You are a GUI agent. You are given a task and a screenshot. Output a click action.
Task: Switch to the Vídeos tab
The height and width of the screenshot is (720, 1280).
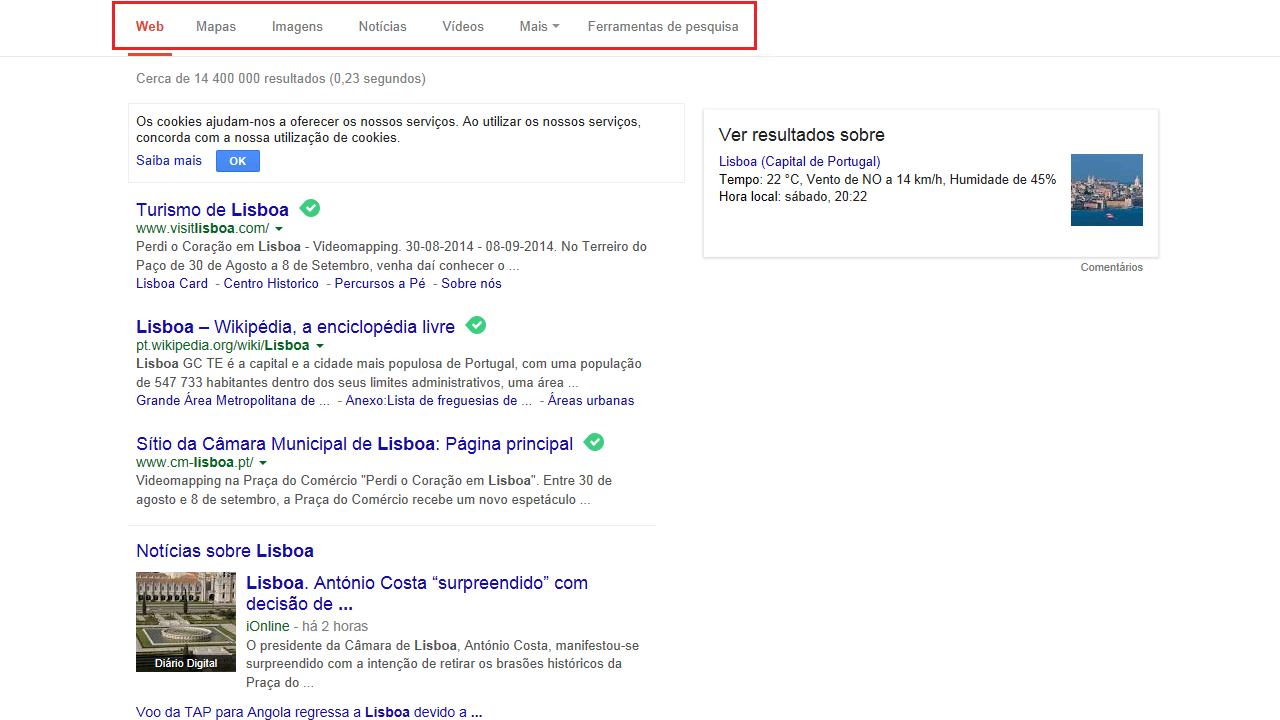click(x=463, y=27)
